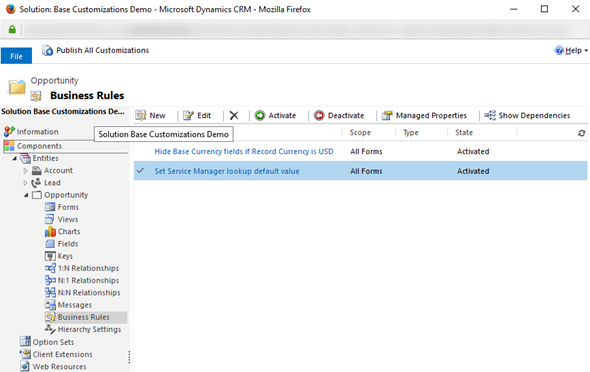Click the Client Extensions icon
Viewport: 590px width, 372px height.
point(25,354)
